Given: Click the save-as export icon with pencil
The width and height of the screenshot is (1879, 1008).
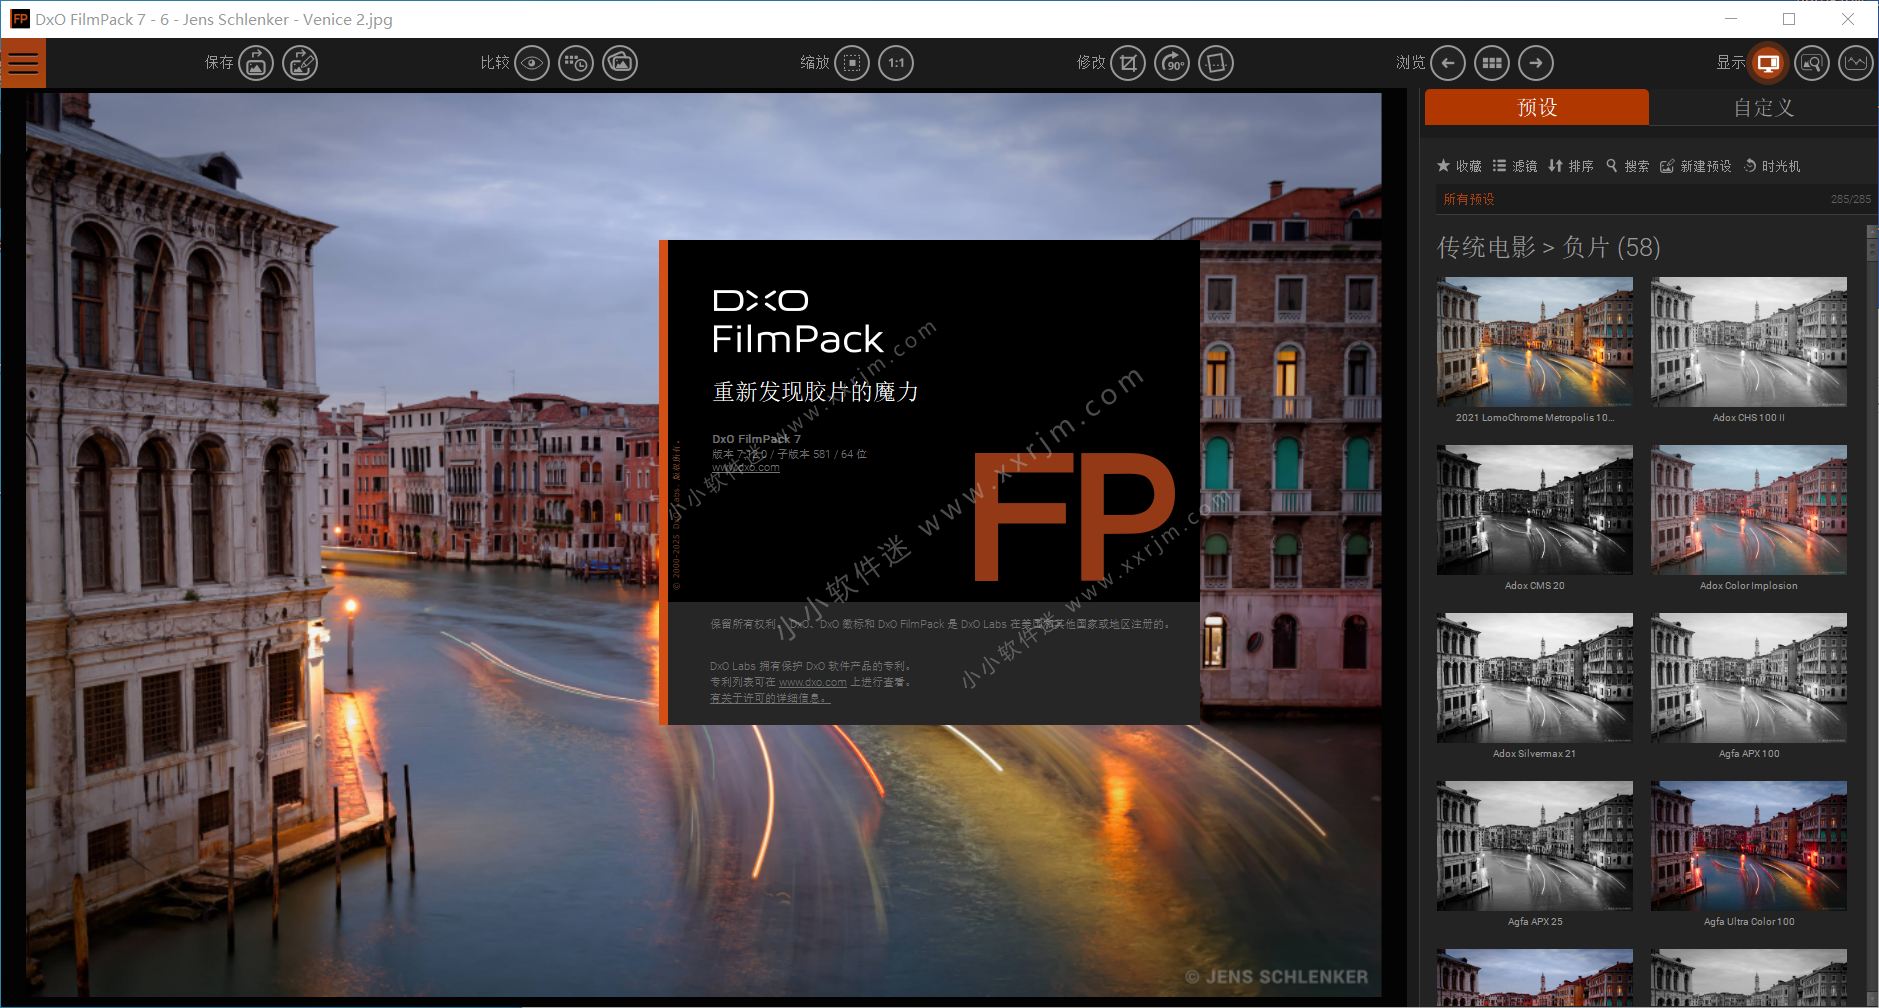Looking at the screenshot, I should (300, 63).
